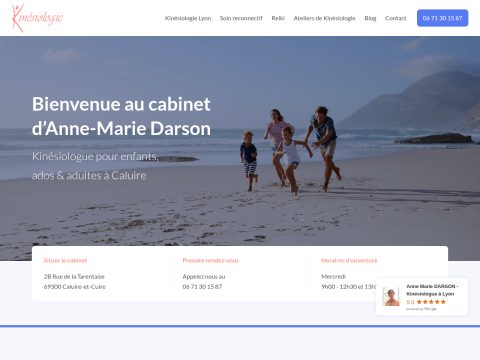Click the Kinésiologie logo
This screenshot has height=360, width=480.
(x=37, y=18)
